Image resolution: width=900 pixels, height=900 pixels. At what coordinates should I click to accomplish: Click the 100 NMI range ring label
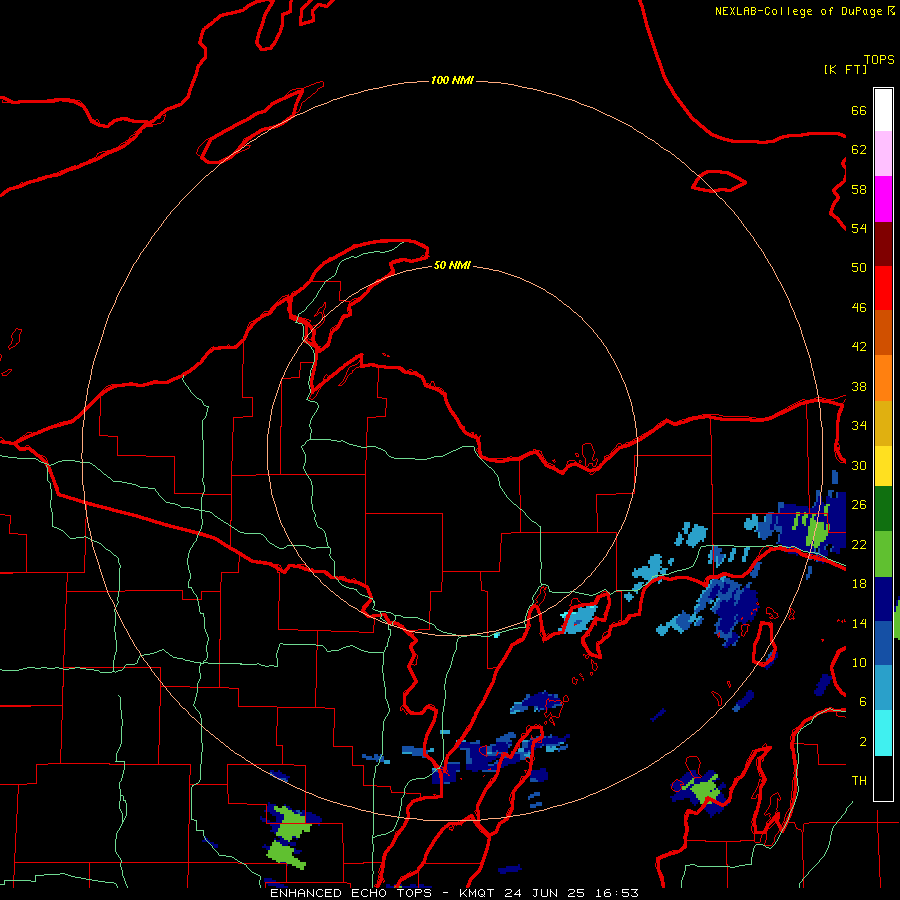(452, 80)
